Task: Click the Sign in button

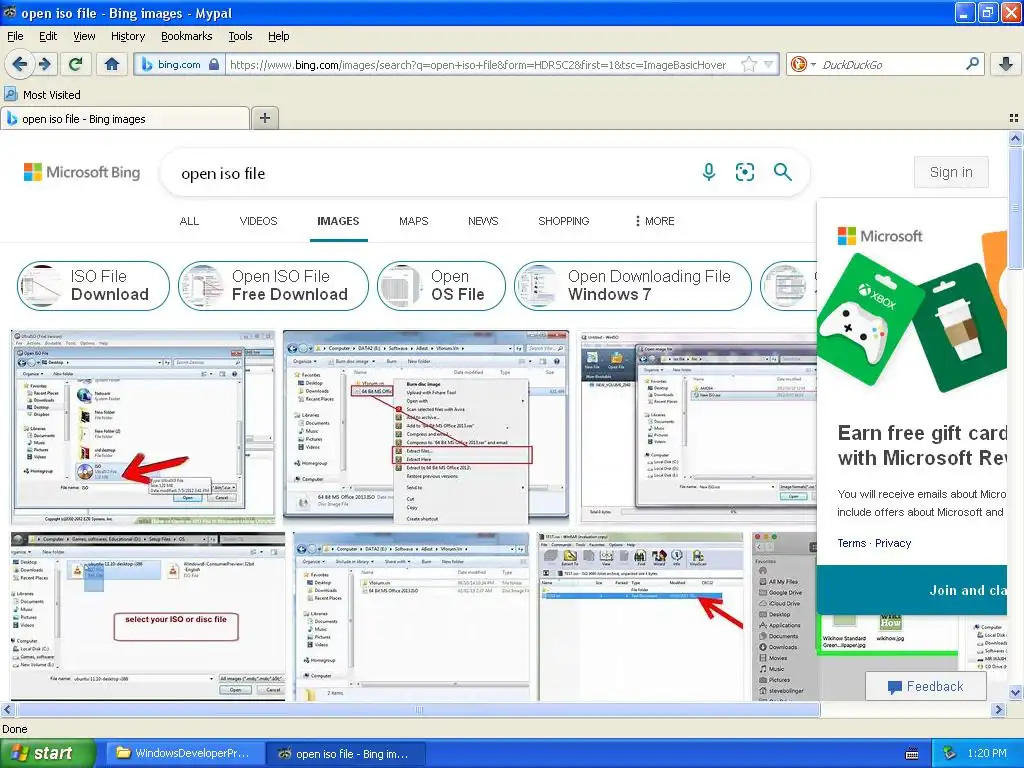Action: pyautogui.click(x=951, y=172)
